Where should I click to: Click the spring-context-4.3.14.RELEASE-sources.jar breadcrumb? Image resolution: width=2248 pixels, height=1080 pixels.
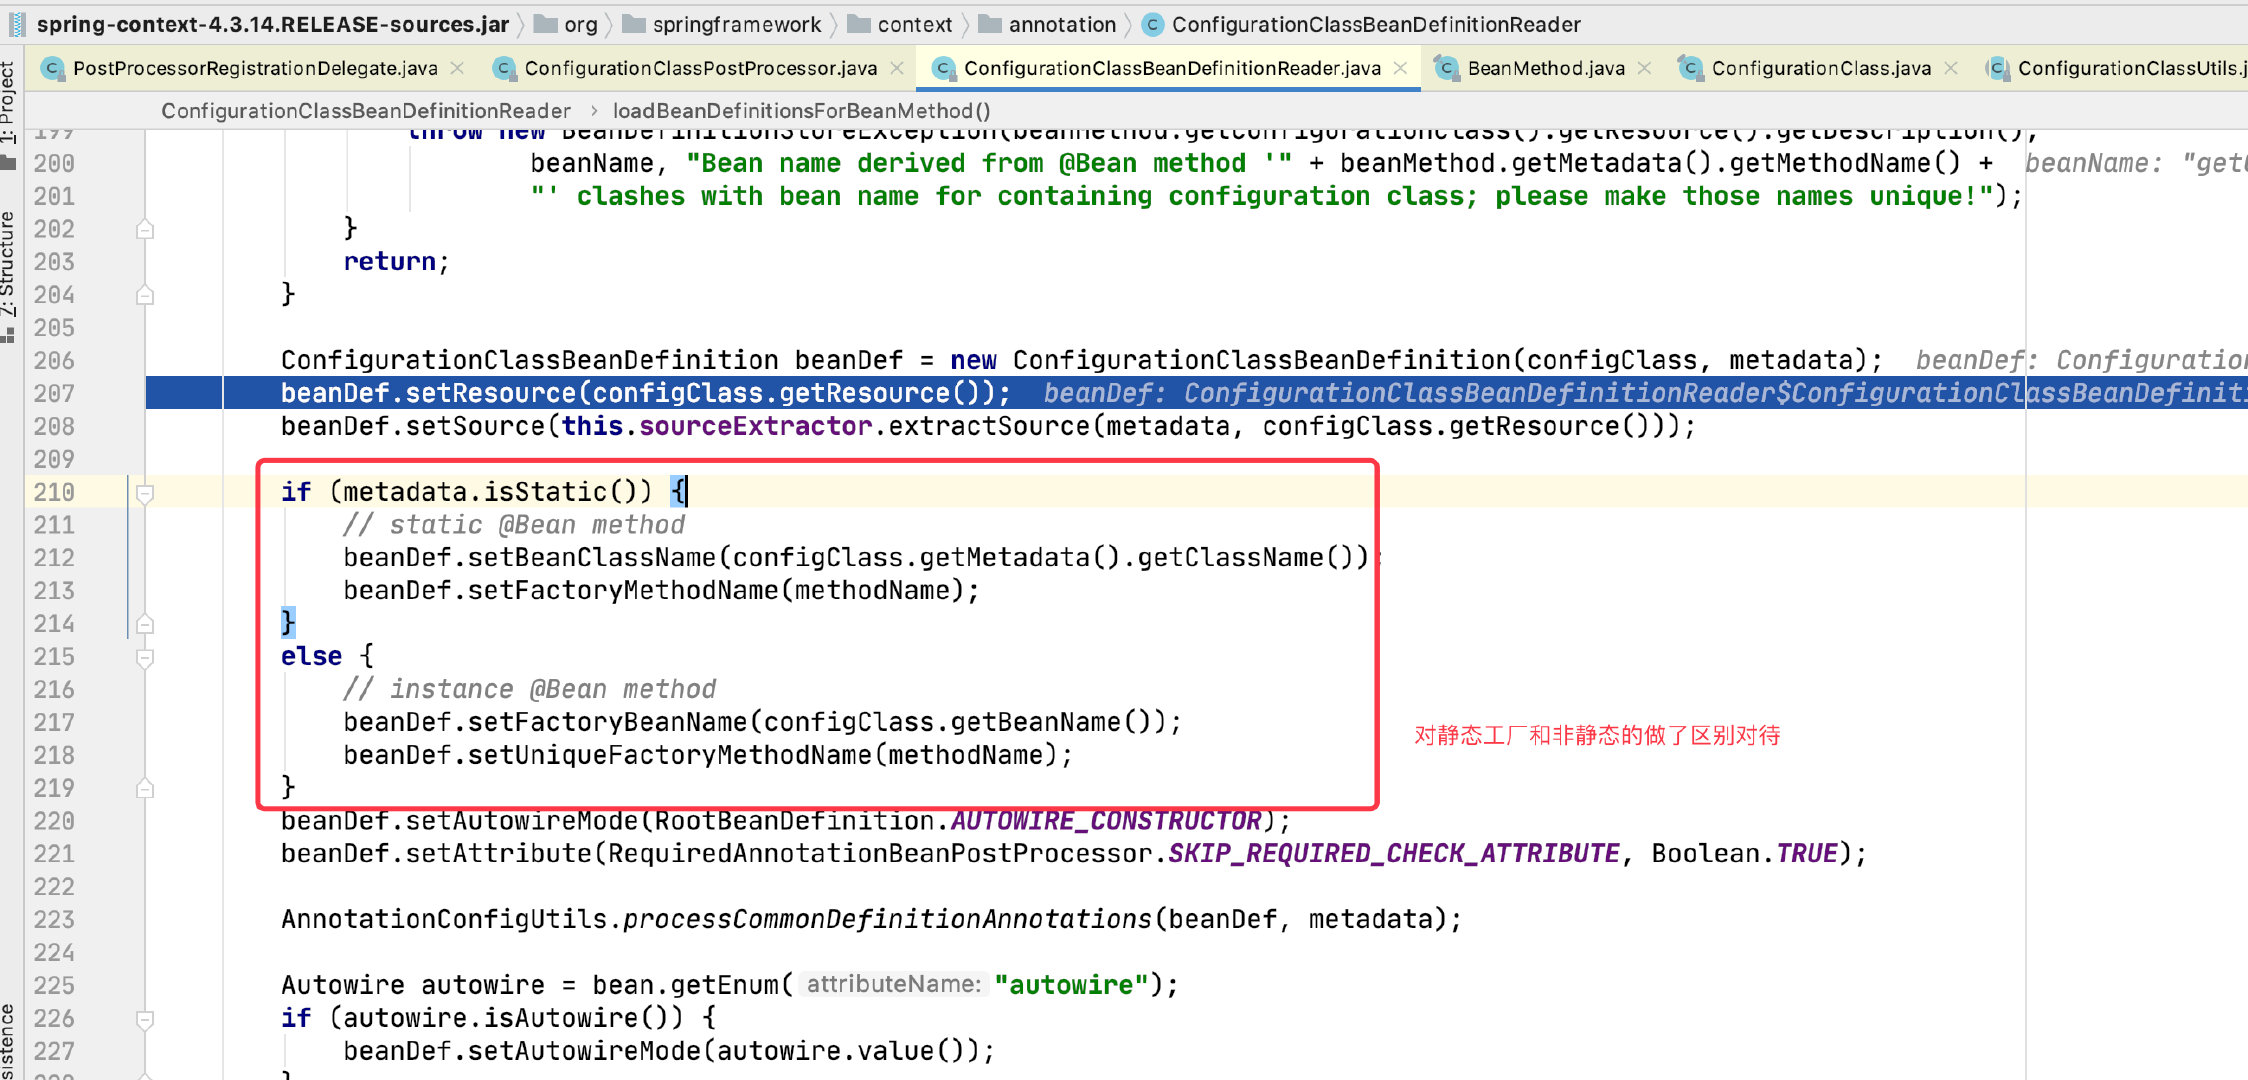(273, 24)
